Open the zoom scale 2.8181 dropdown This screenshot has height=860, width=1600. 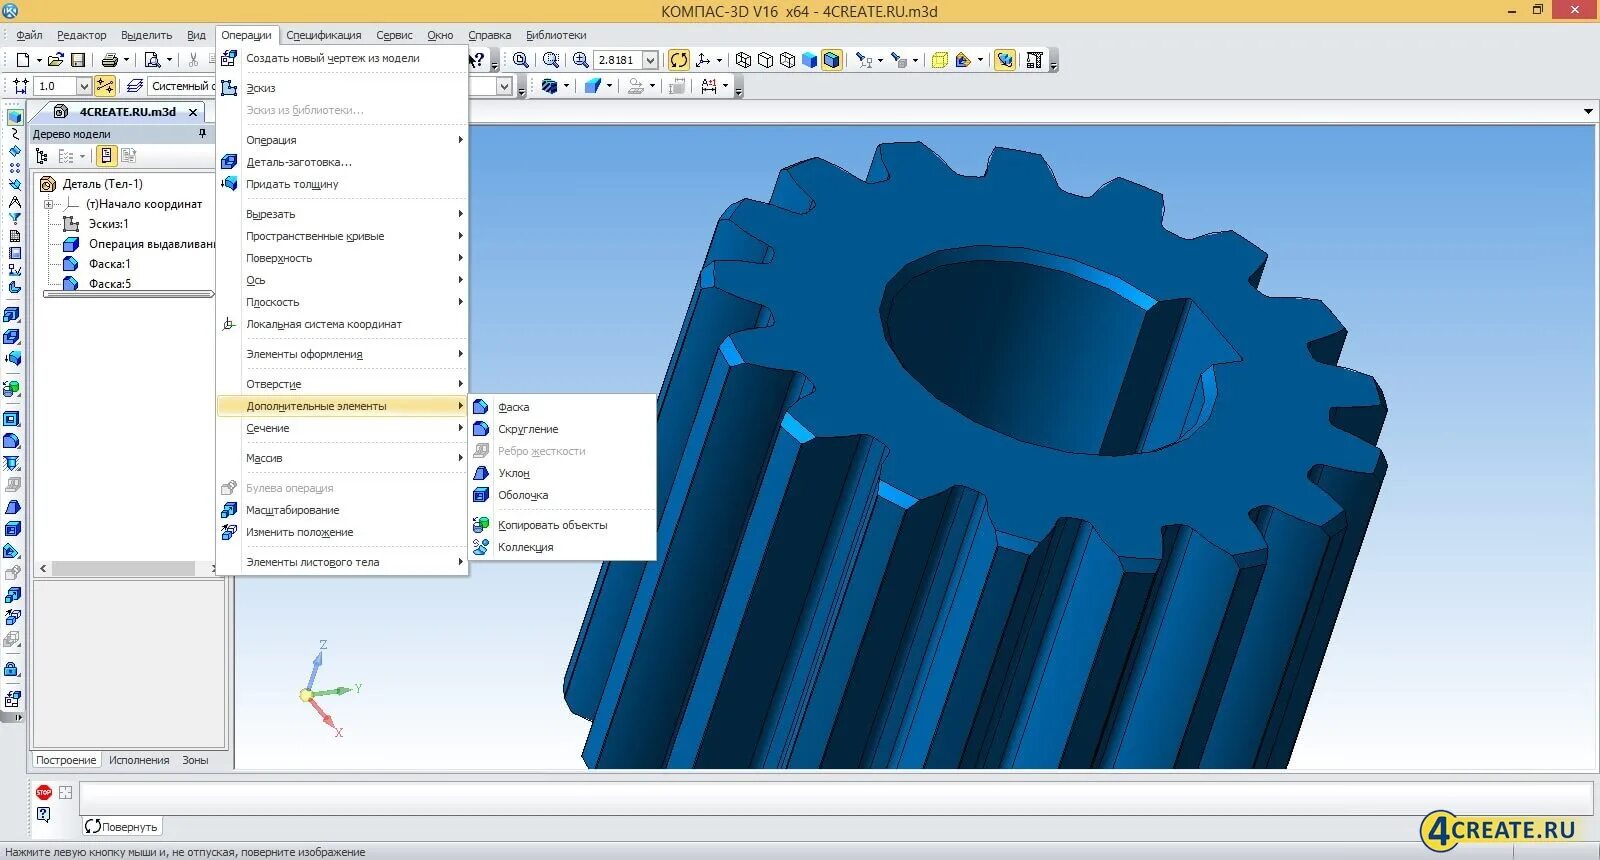click(x=650, y=60)
